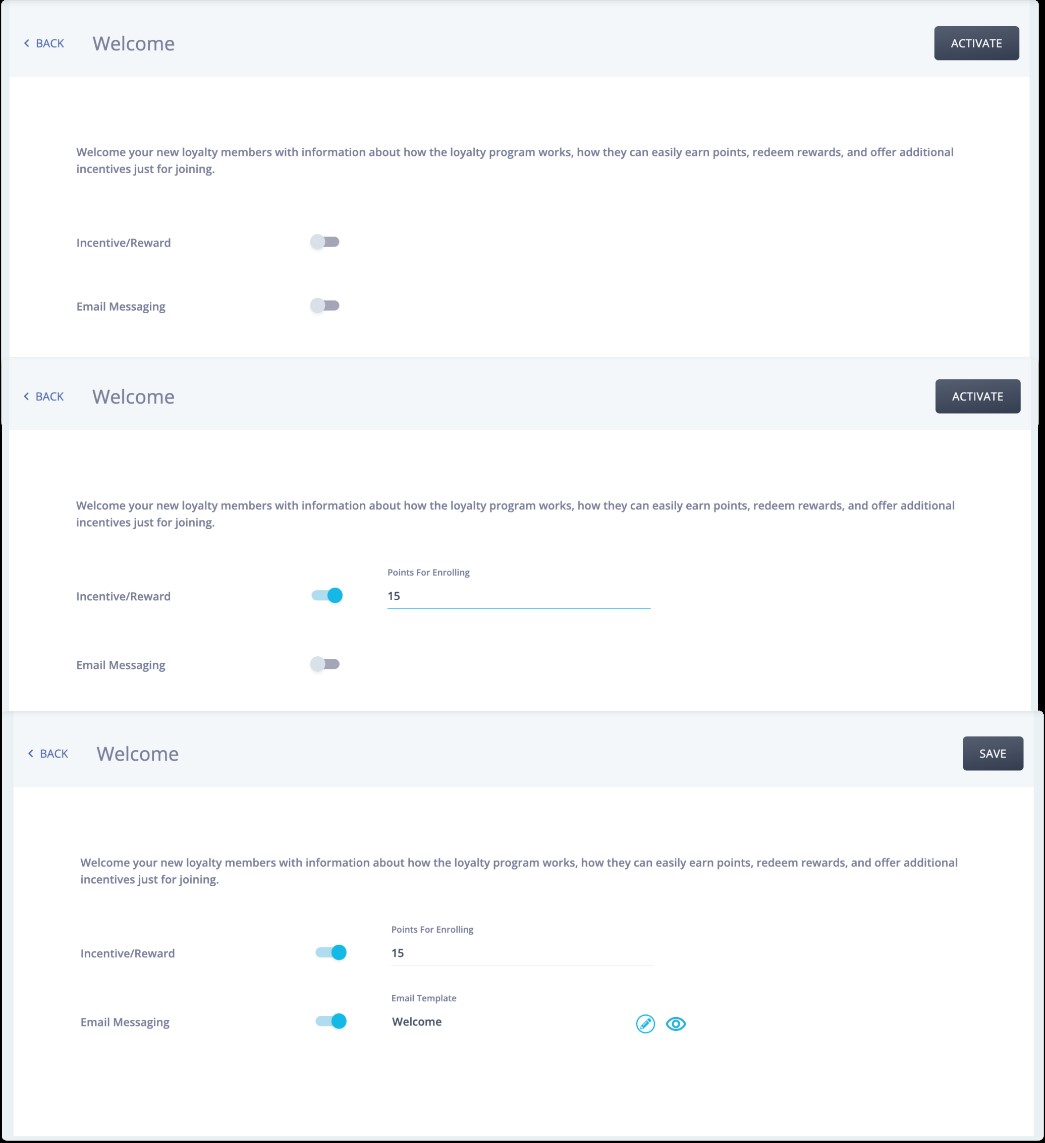Click the pencil edit icon for Welcome template
The width and height of the screenshot is (1045, 1143).
coord(645,1023)
